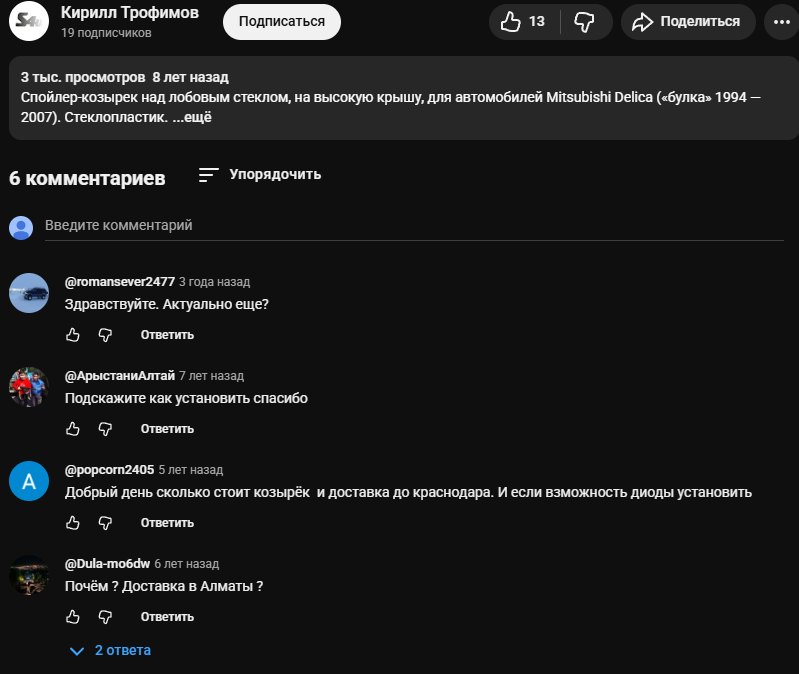Image resolution: width=799 pixels, height=674 pixels.
Task: Open Кирилл Трофимов channel avatar
Action: point(28,20)
